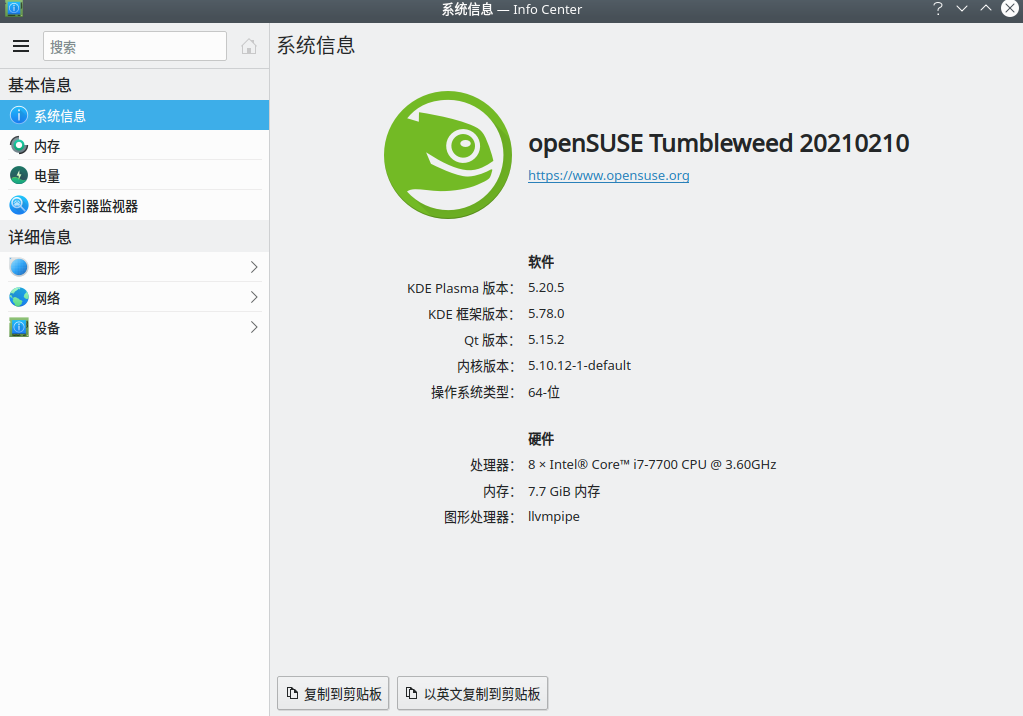
Task: Click the 网络 globe icon
Action: click(x=19, y=298)
